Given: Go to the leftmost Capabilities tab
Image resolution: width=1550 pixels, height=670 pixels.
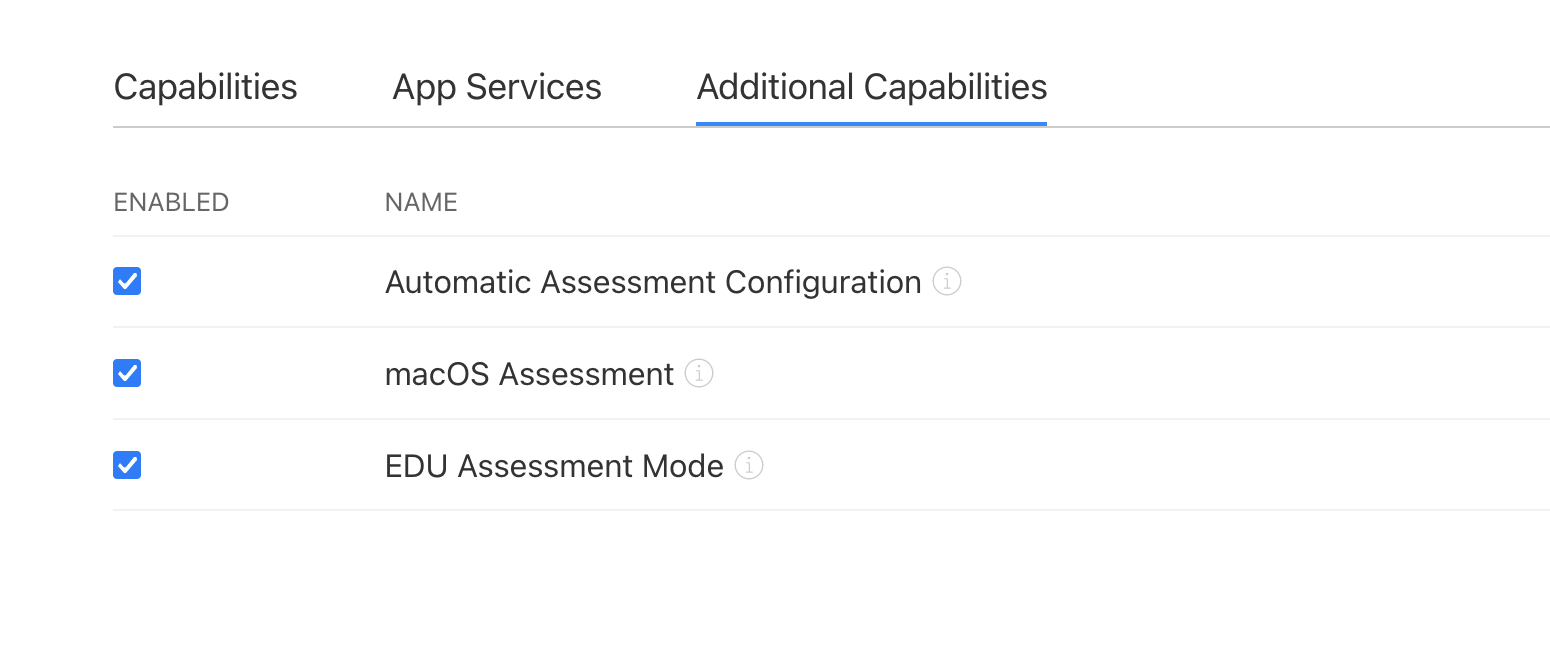Looking at the screenshot, I should pos(206,87).
